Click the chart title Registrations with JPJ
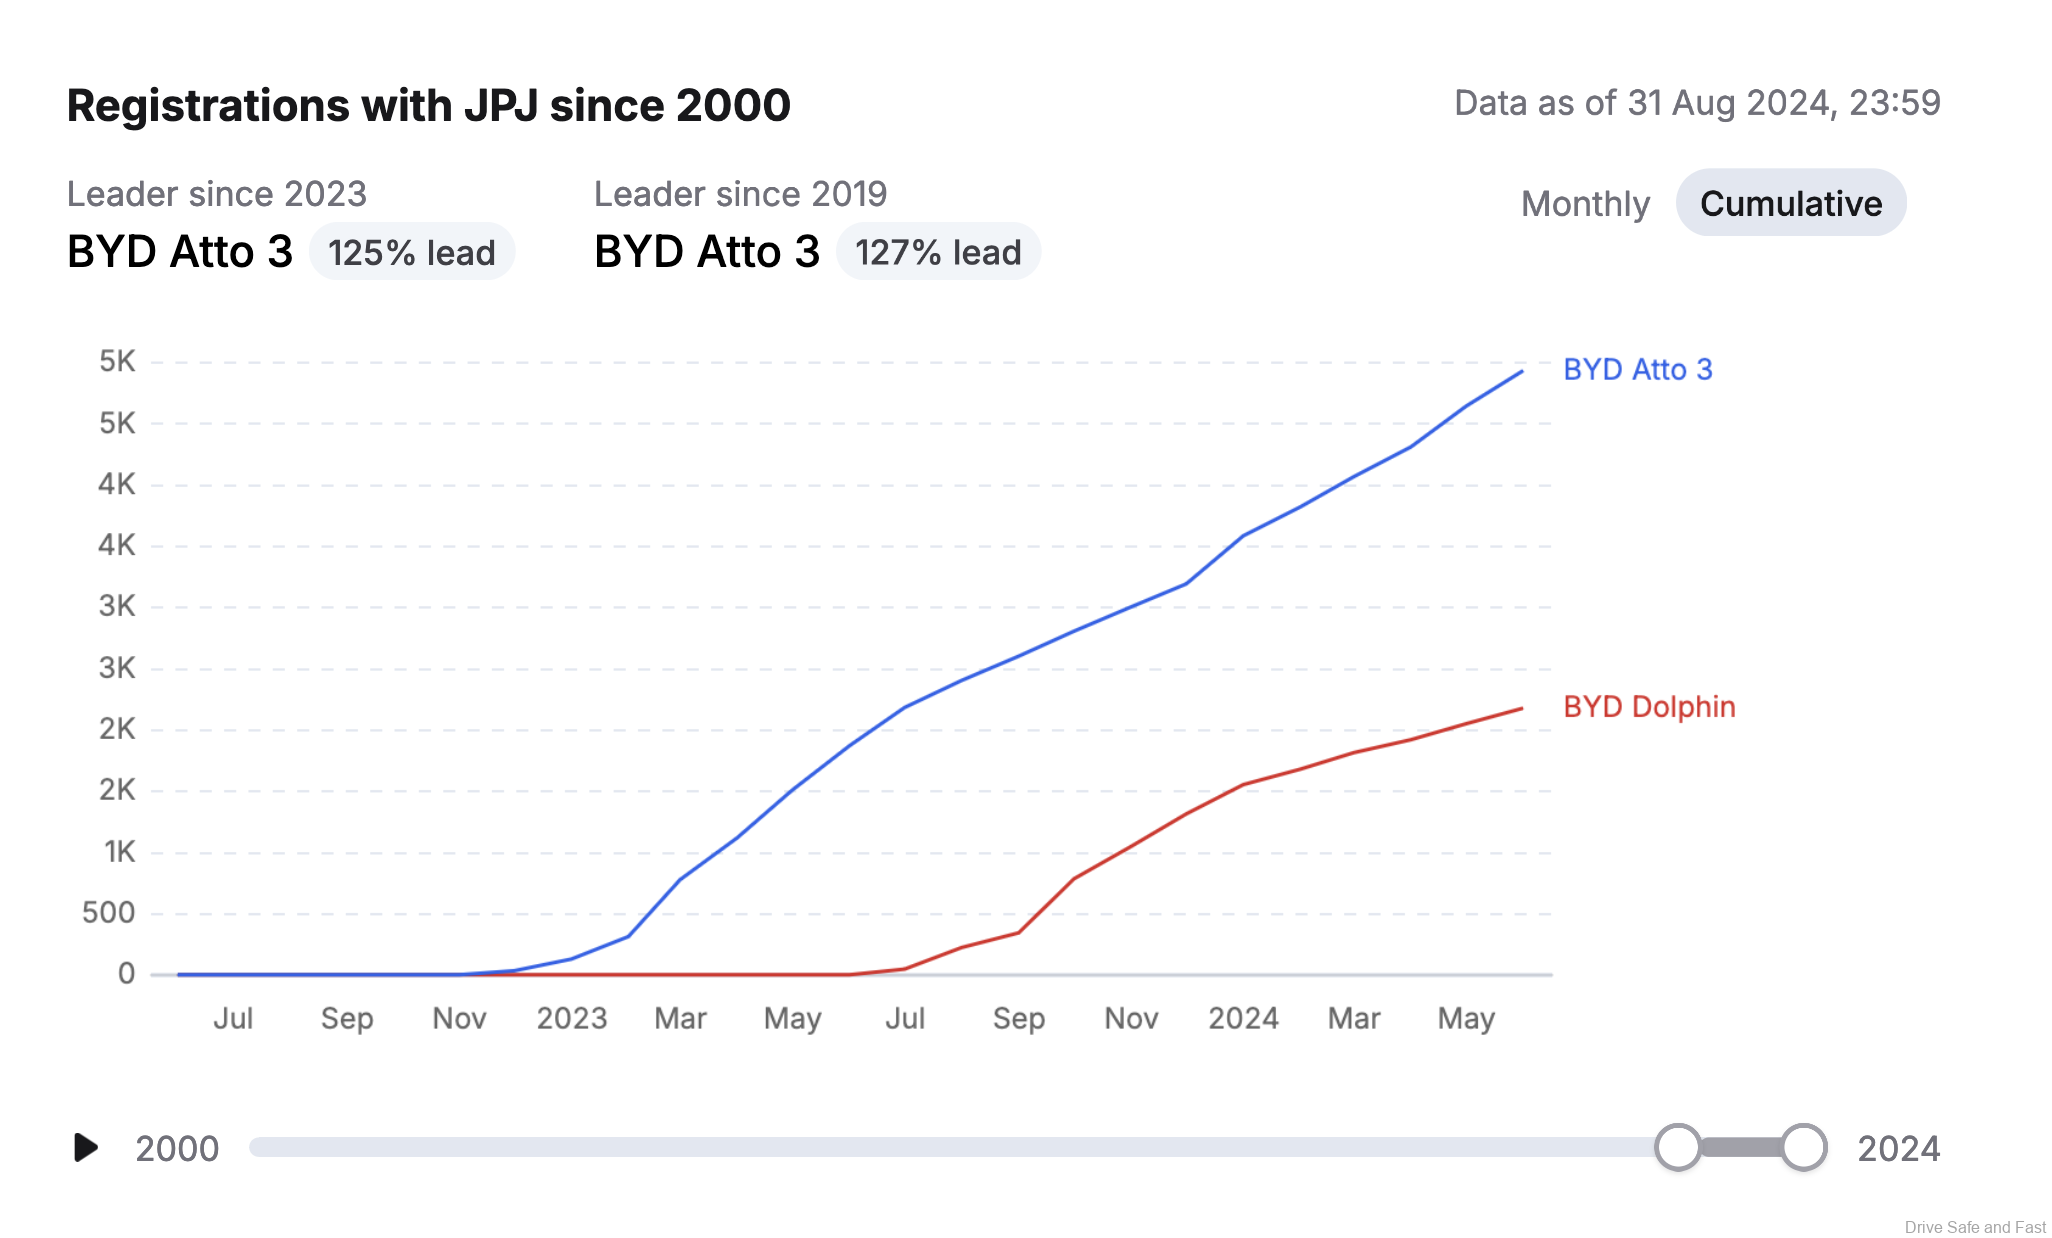2052x1238 pixels. (428, 106)
